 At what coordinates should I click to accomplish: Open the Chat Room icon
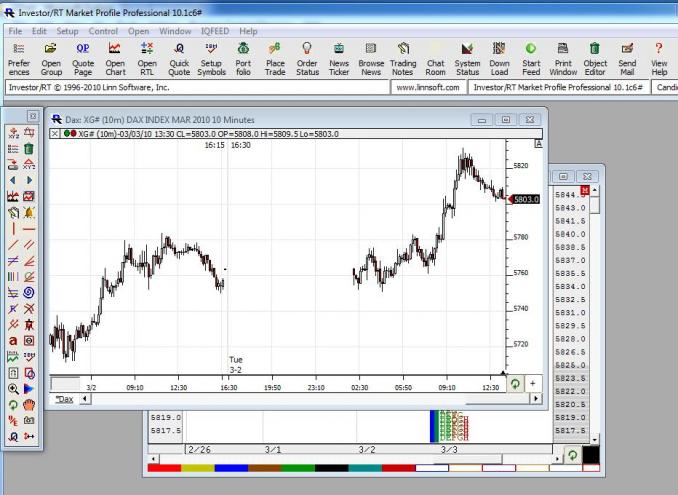(x=435, y=59)
